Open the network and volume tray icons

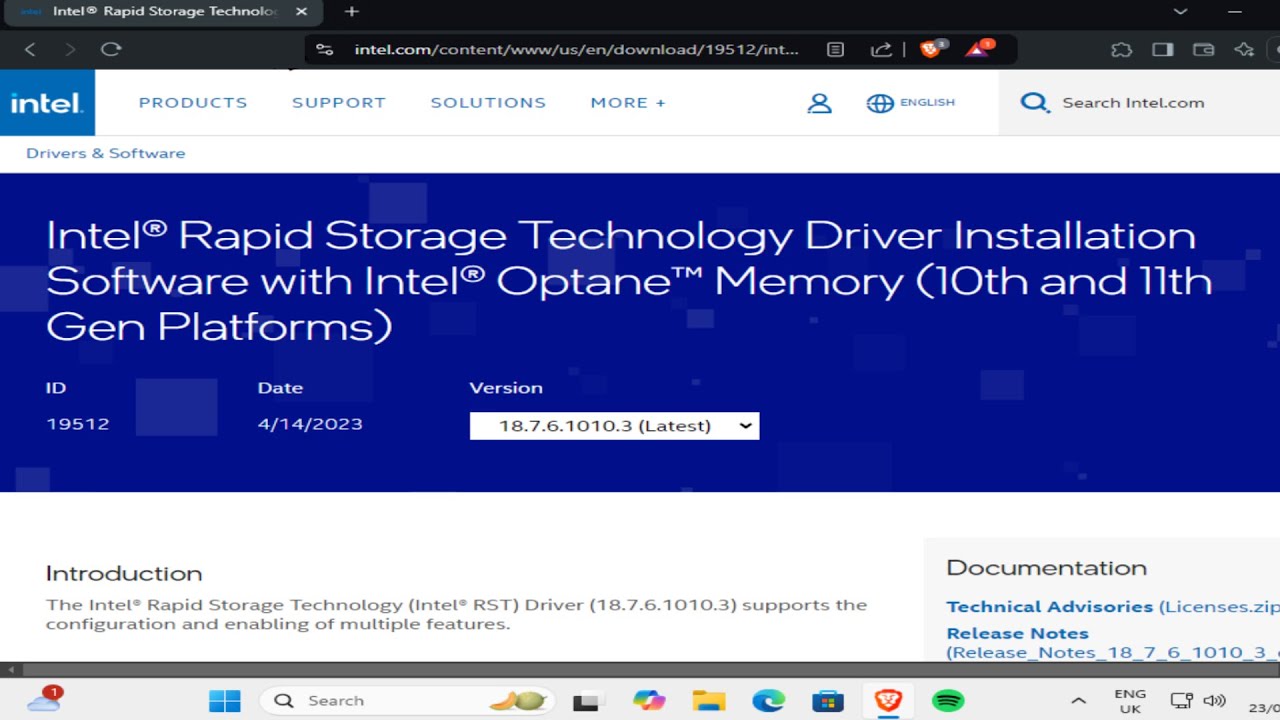coord(1198,701)
